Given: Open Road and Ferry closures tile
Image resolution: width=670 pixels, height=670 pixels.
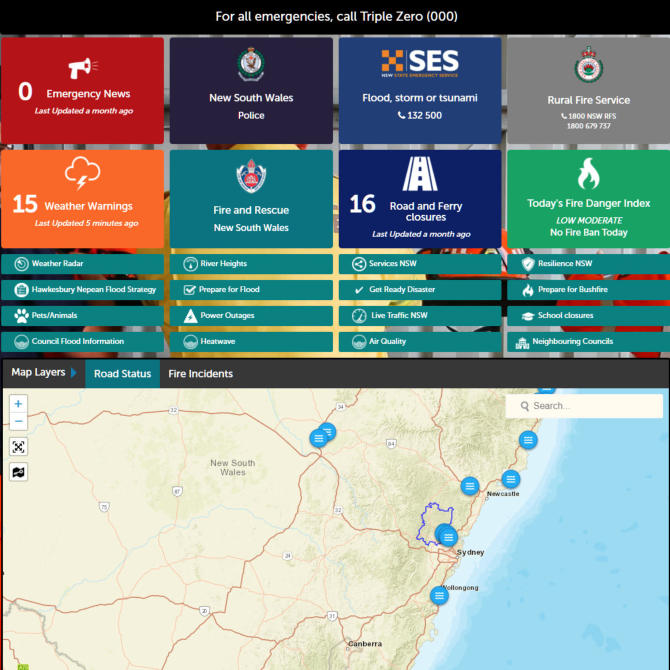Looking at the screenshot, I should pos(420,199).
